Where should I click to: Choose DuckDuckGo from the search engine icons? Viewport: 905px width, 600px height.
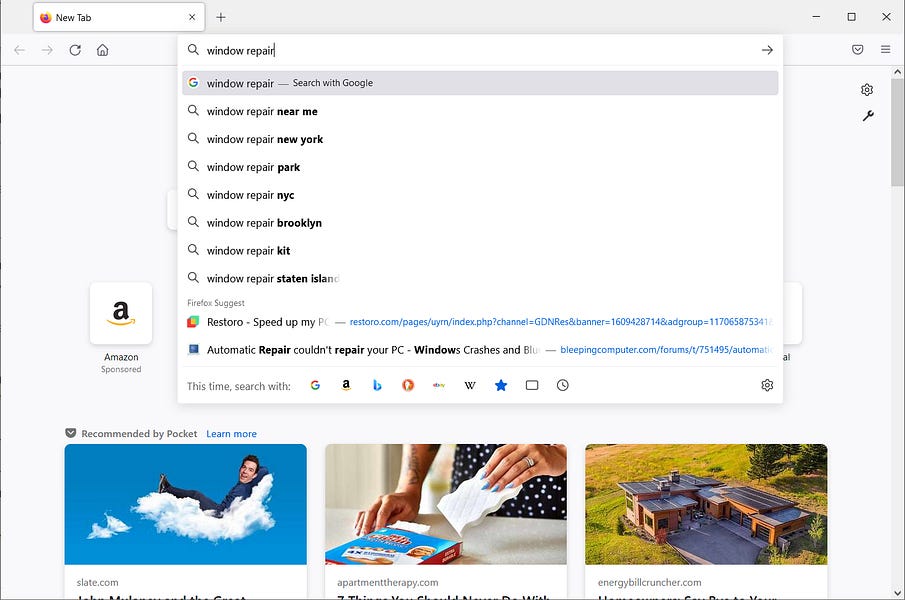point(408,385)
